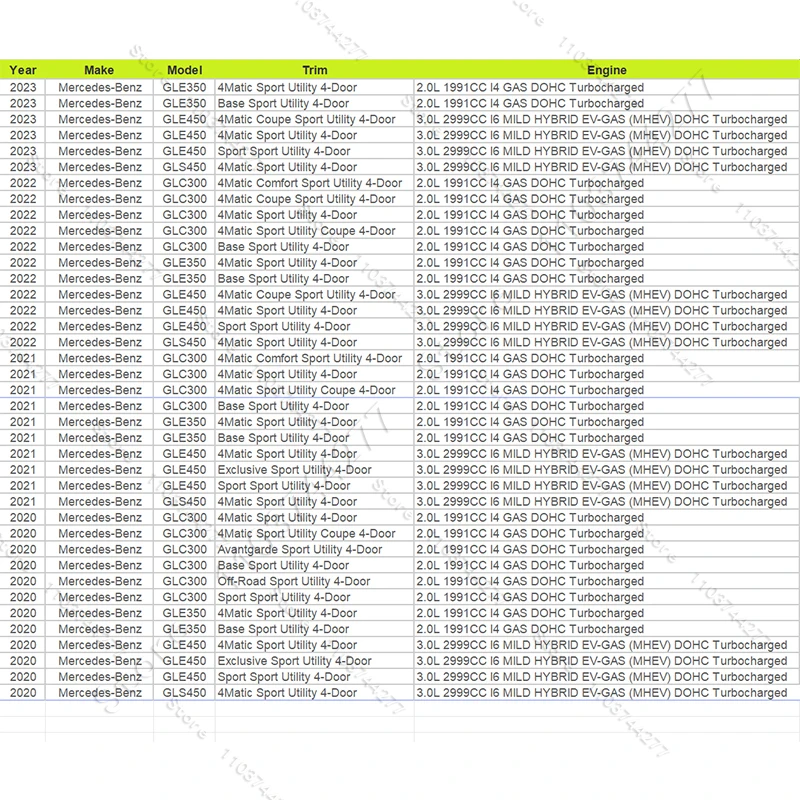Click the 2021 '4Matic Comfort Sport Utility 4-Door' cell
Image resolution: width=800 pixels, height=800 pixels.
[x=314, y=358]
